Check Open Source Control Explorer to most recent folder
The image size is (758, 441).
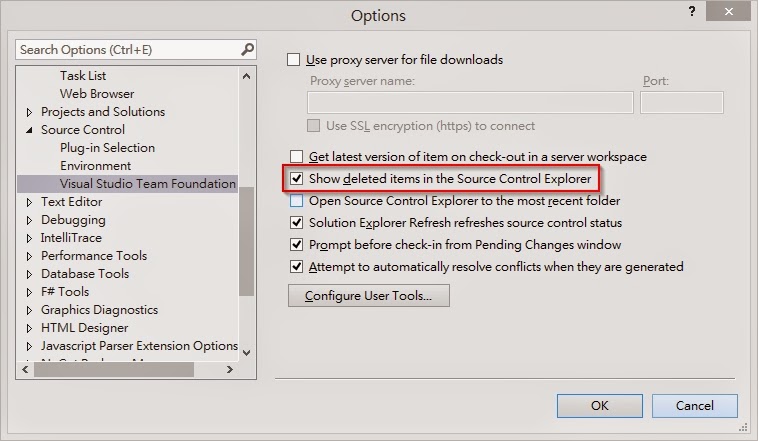296,201
